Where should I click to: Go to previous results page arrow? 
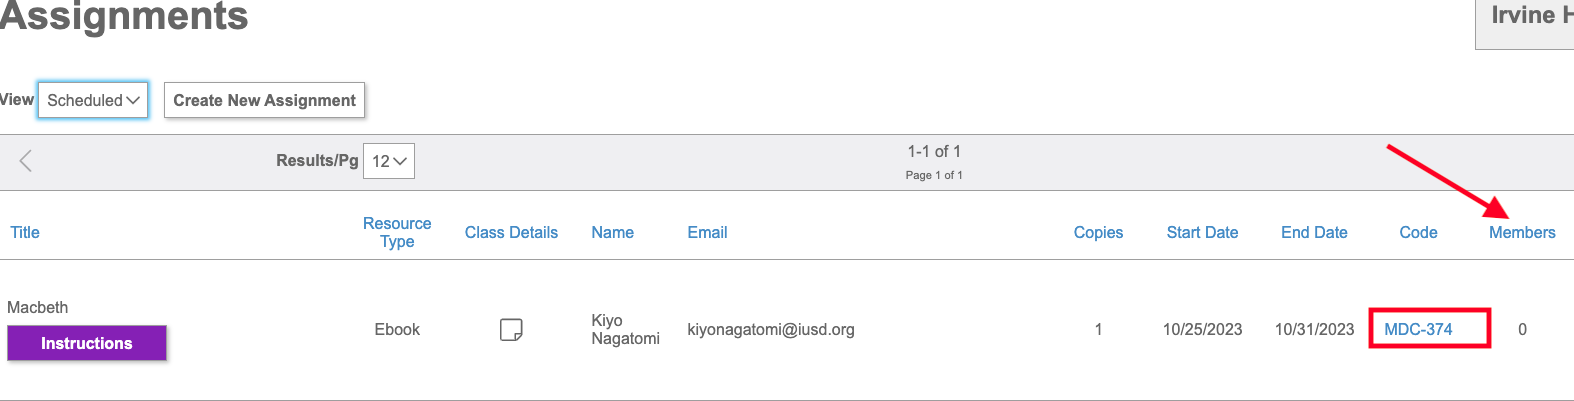(26, 160)
